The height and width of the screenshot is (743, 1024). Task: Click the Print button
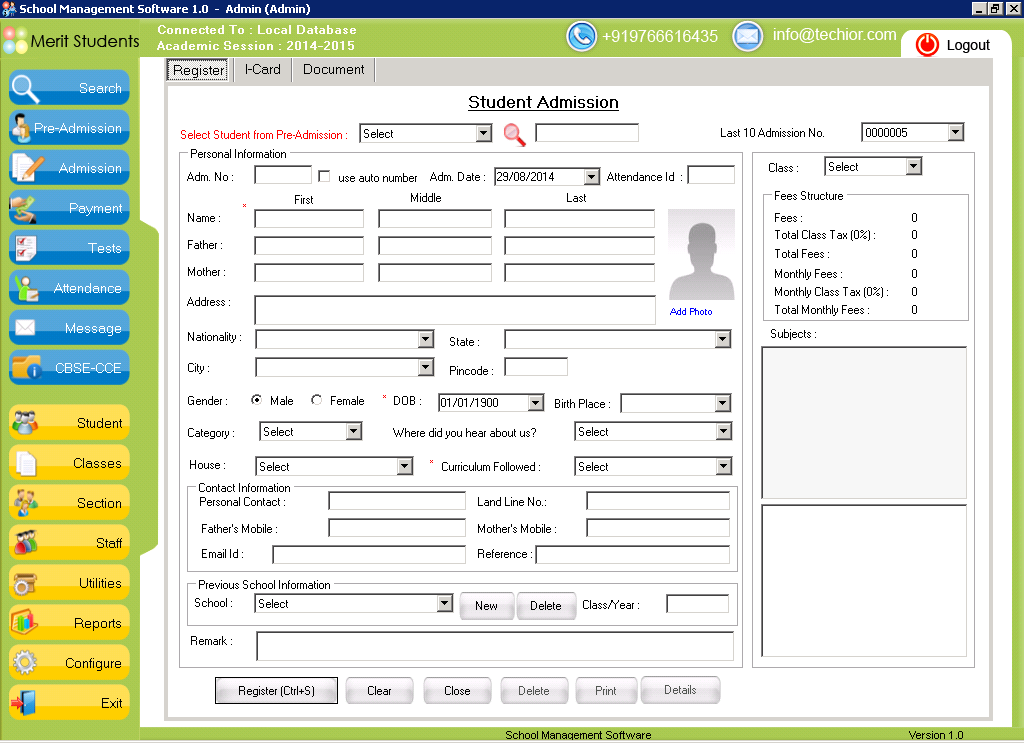[x=605, y=690]
